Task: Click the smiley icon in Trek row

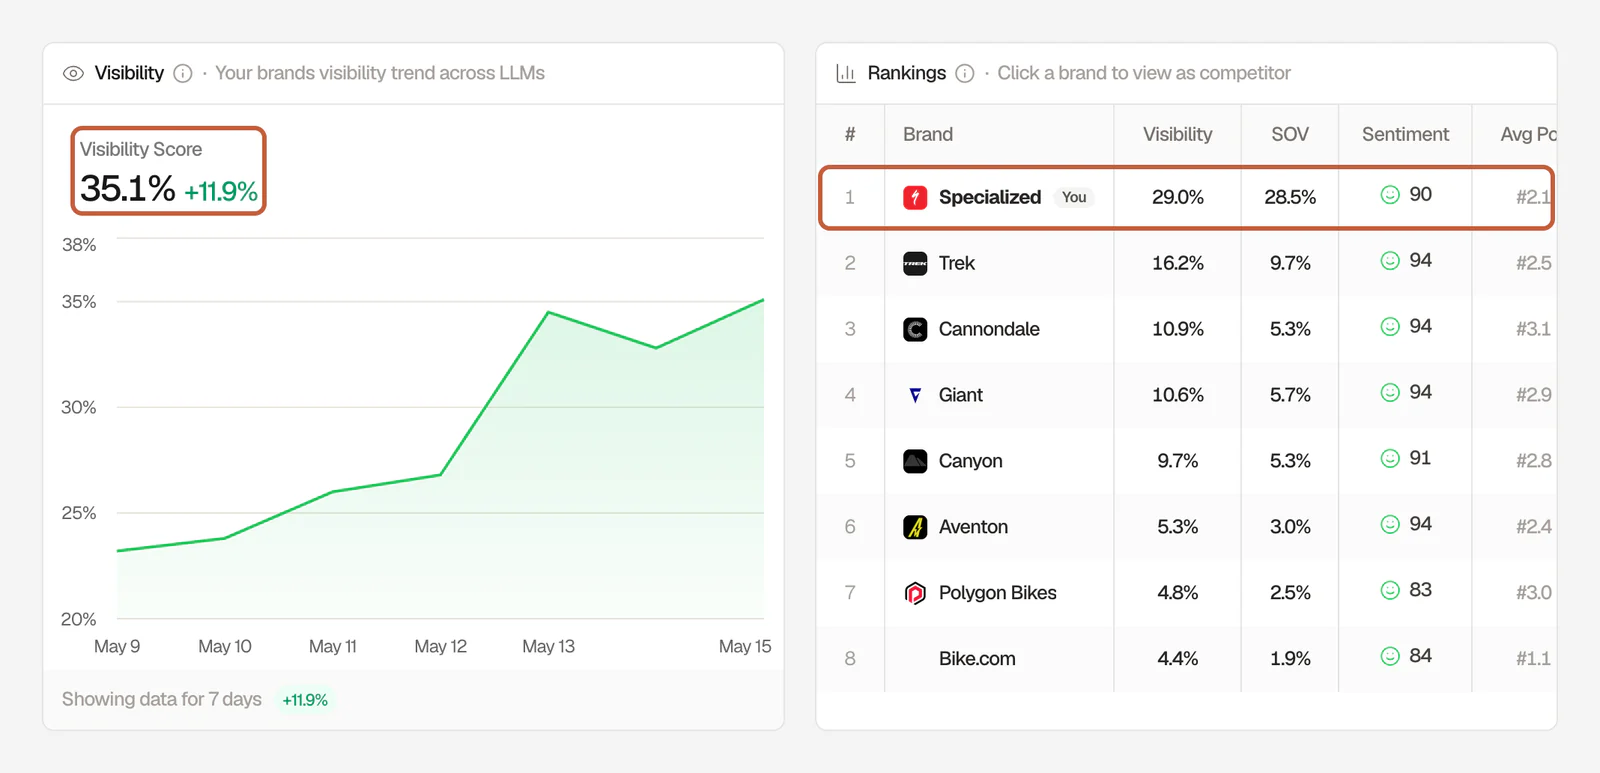Action: point(1390,260)
